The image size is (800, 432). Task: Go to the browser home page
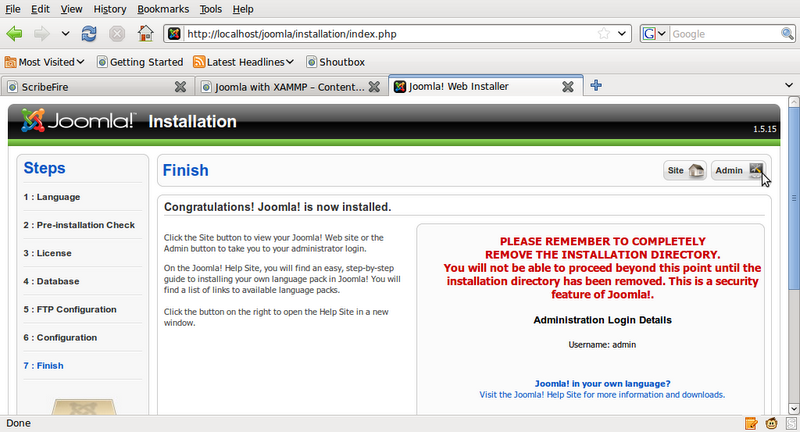(145, 34)
